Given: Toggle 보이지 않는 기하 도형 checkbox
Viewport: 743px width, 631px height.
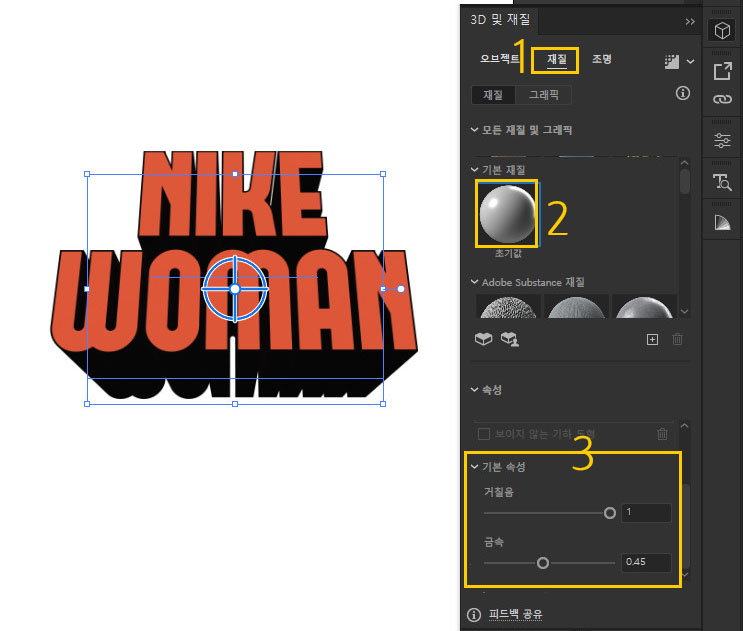Looking at the screenshot, I should point(484,434).
